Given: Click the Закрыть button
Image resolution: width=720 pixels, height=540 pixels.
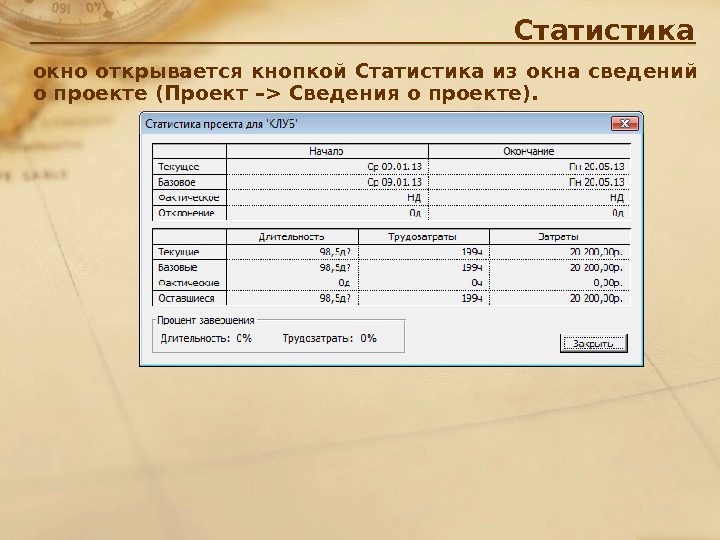Looking at the screenshot, I should coord(593,343).
